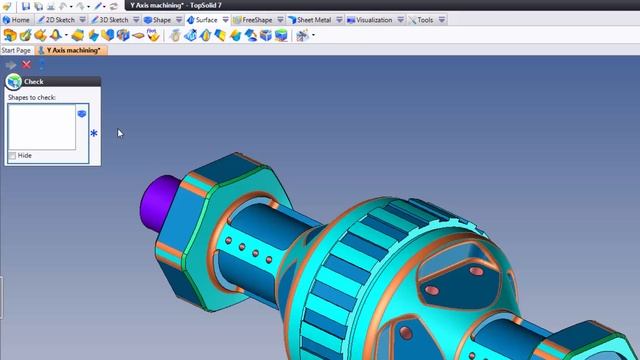Image resolution: width=640 pixels, height=360 pixels.
Task: Open the 3D Sketch tab dropdown arrow
Action: point(136,20)
